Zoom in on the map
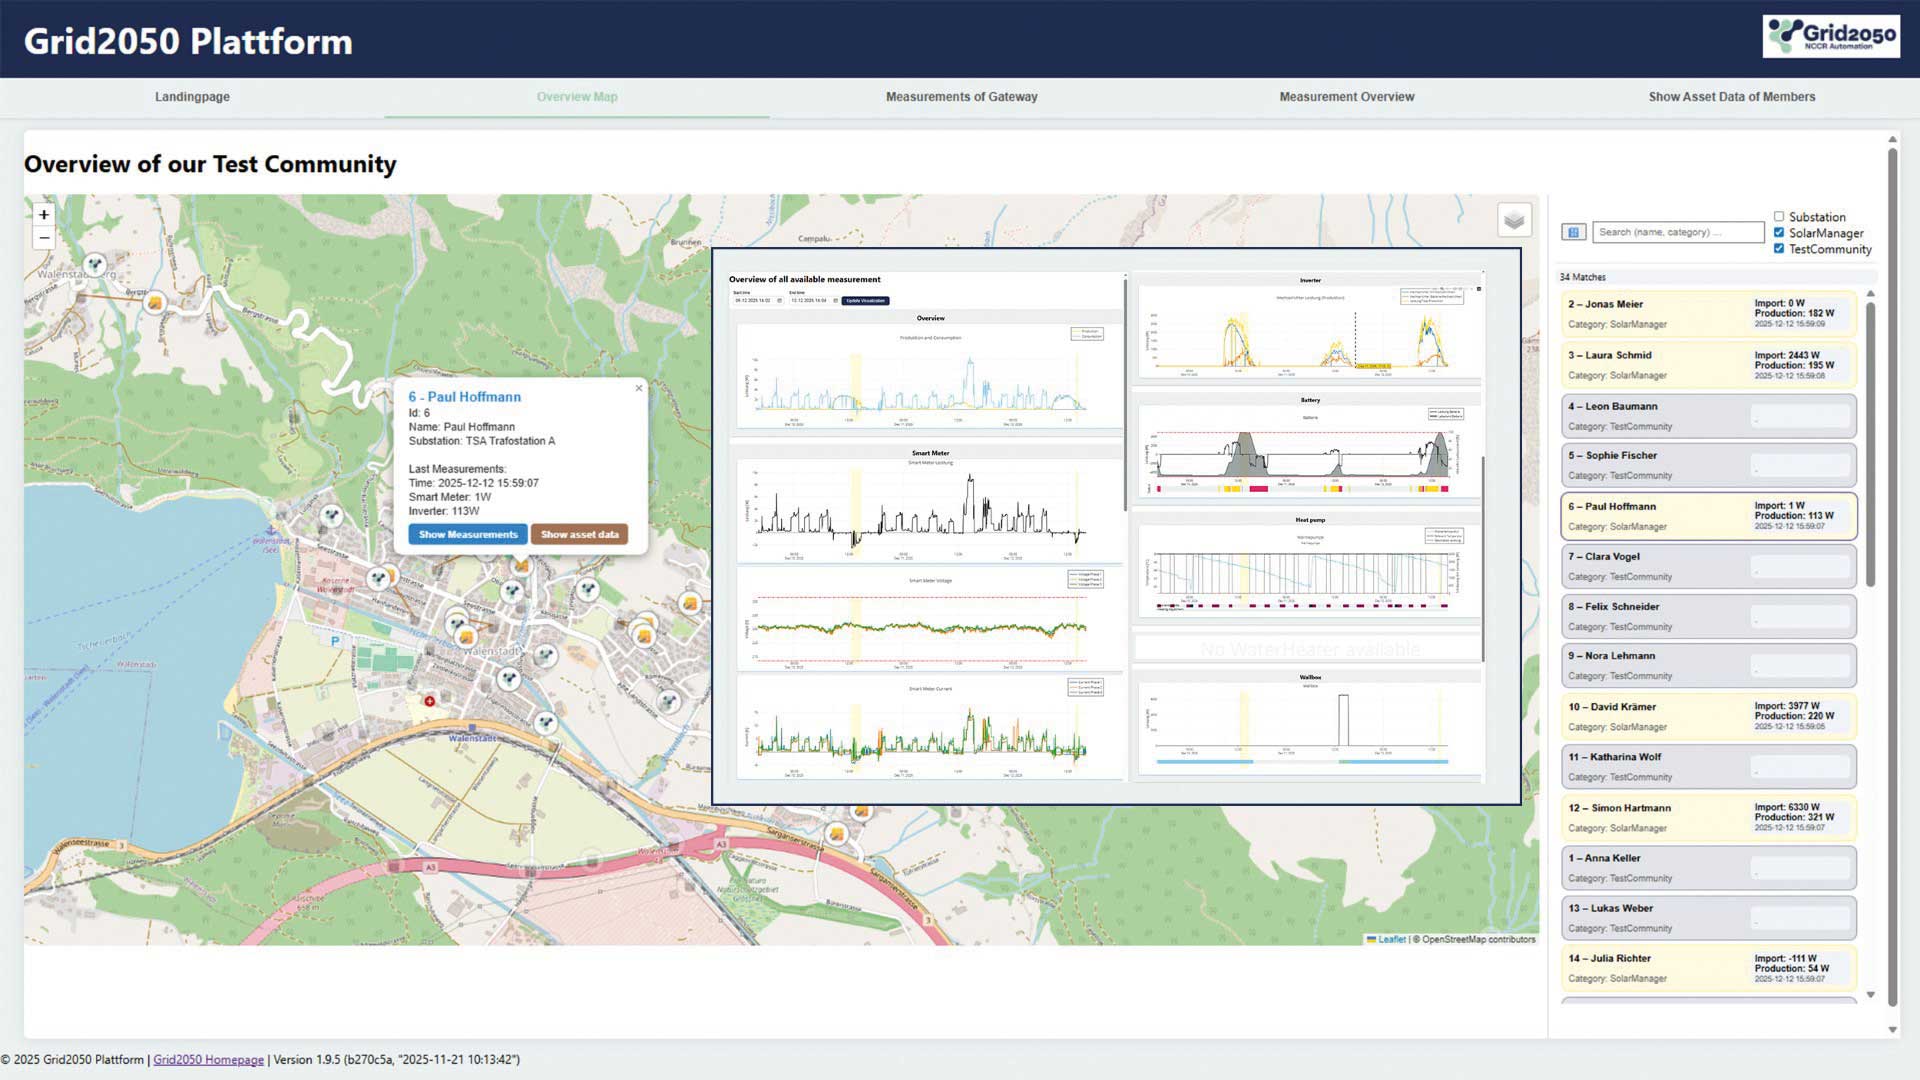Image resolution: width=1920 pixels, height=1080 pixels. 44,214
